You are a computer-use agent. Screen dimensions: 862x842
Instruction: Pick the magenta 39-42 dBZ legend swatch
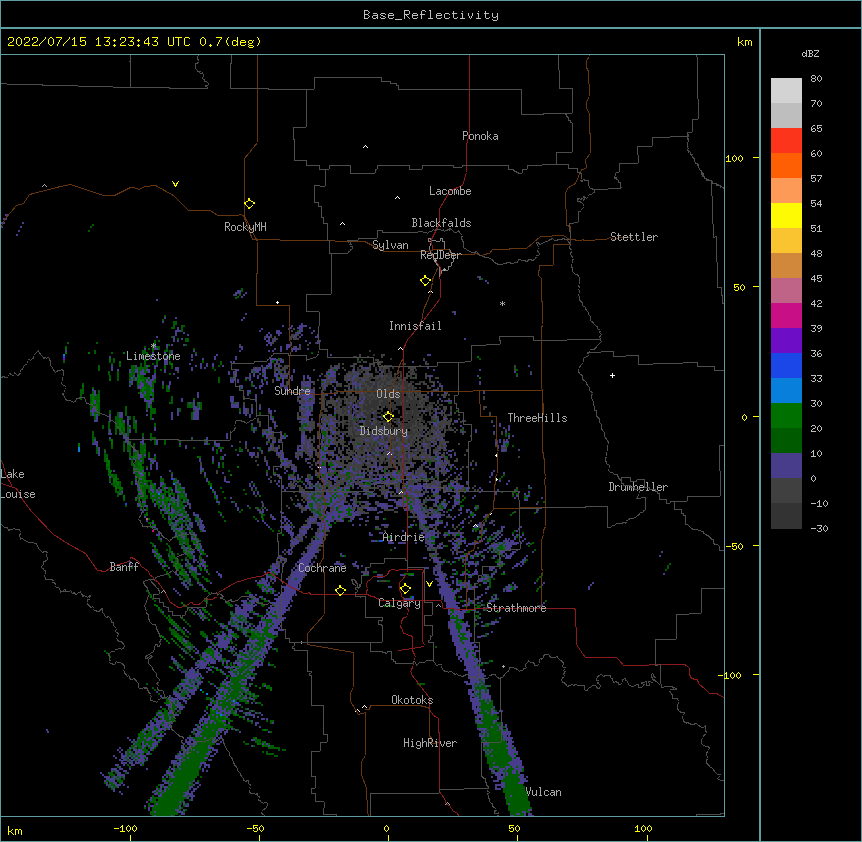[x=786, y=315]
